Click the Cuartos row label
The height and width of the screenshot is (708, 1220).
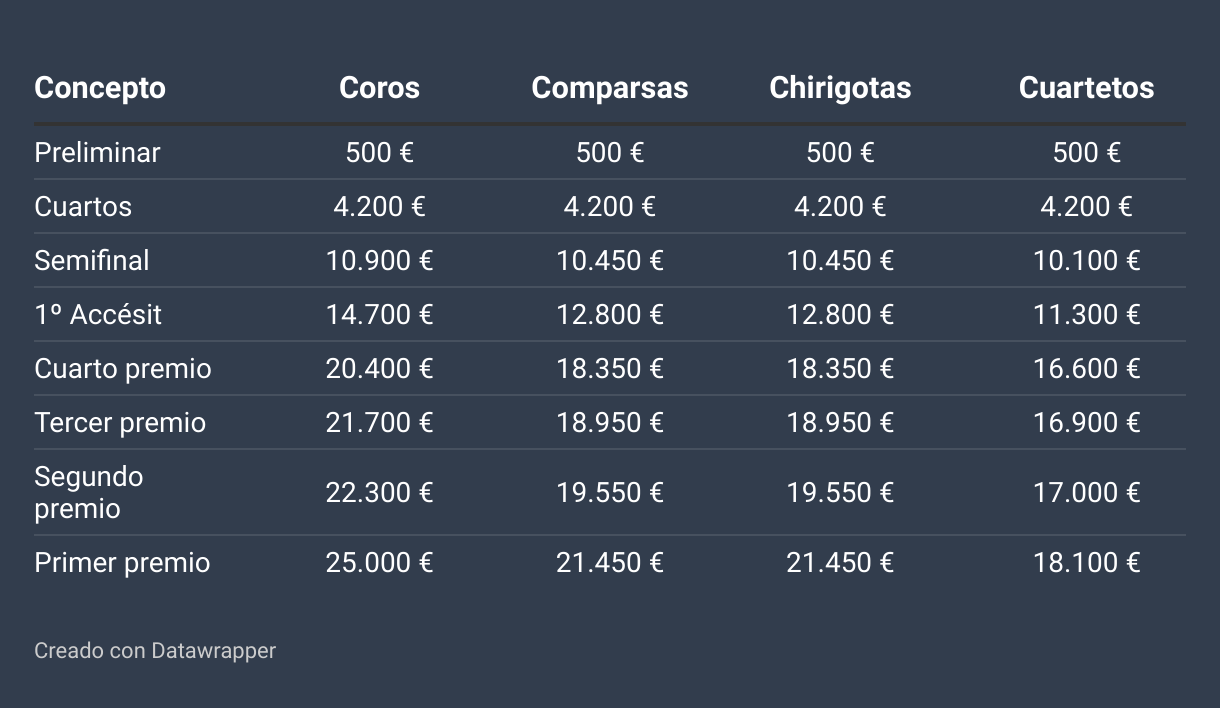click(x=83, y=207)
